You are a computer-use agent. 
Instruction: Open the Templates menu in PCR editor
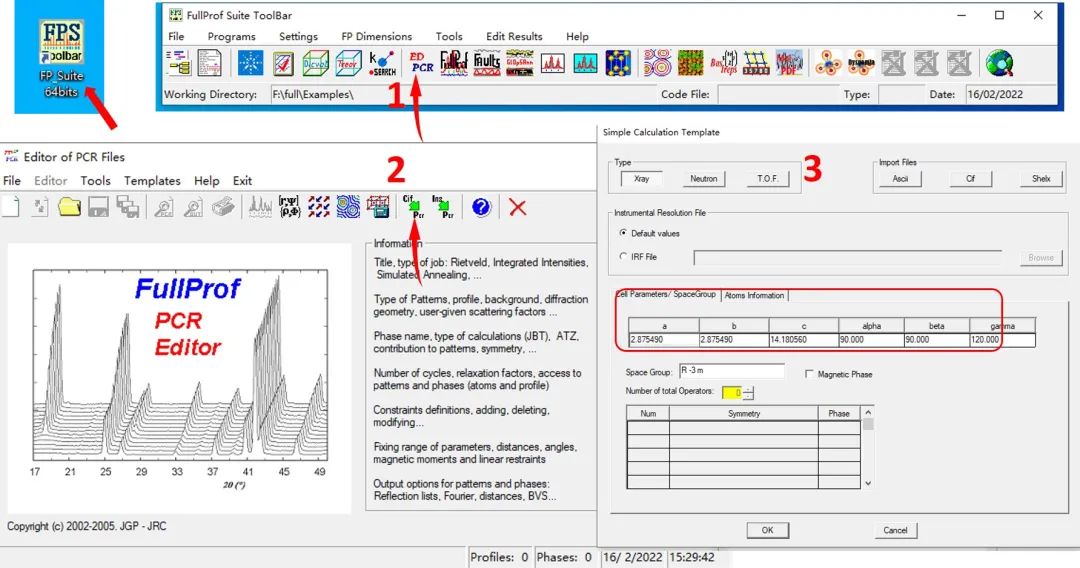coord(152,181)
